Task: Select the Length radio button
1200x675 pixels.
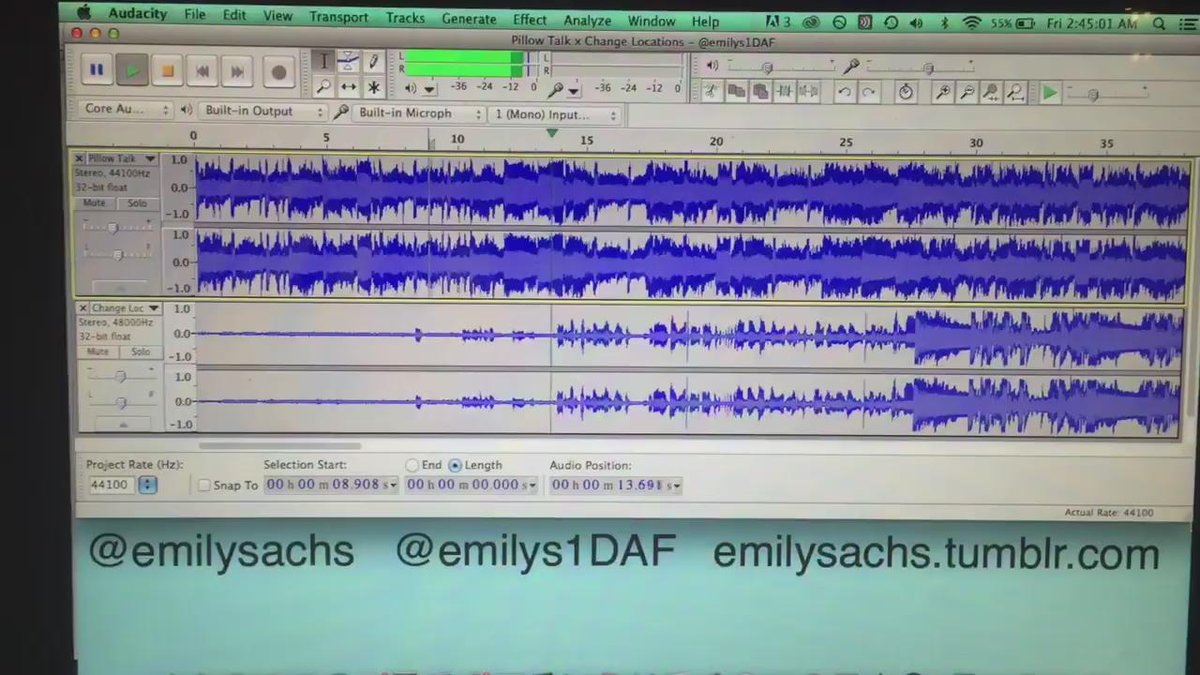Action: (455, 465)
